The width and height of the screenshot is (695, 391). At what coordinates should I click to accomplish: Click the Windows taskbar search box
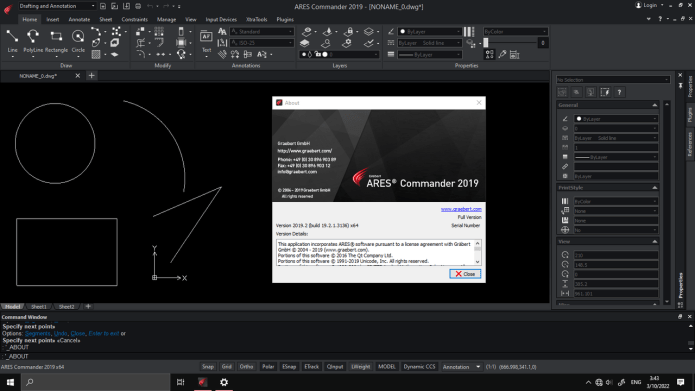pyautogui.click(x=95, y=382)
